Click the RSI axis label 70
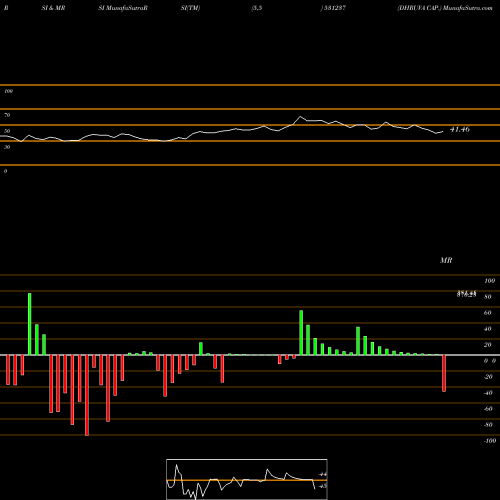Image resolution: width=500 pixels, height=500 pixels. pos(7,115)
